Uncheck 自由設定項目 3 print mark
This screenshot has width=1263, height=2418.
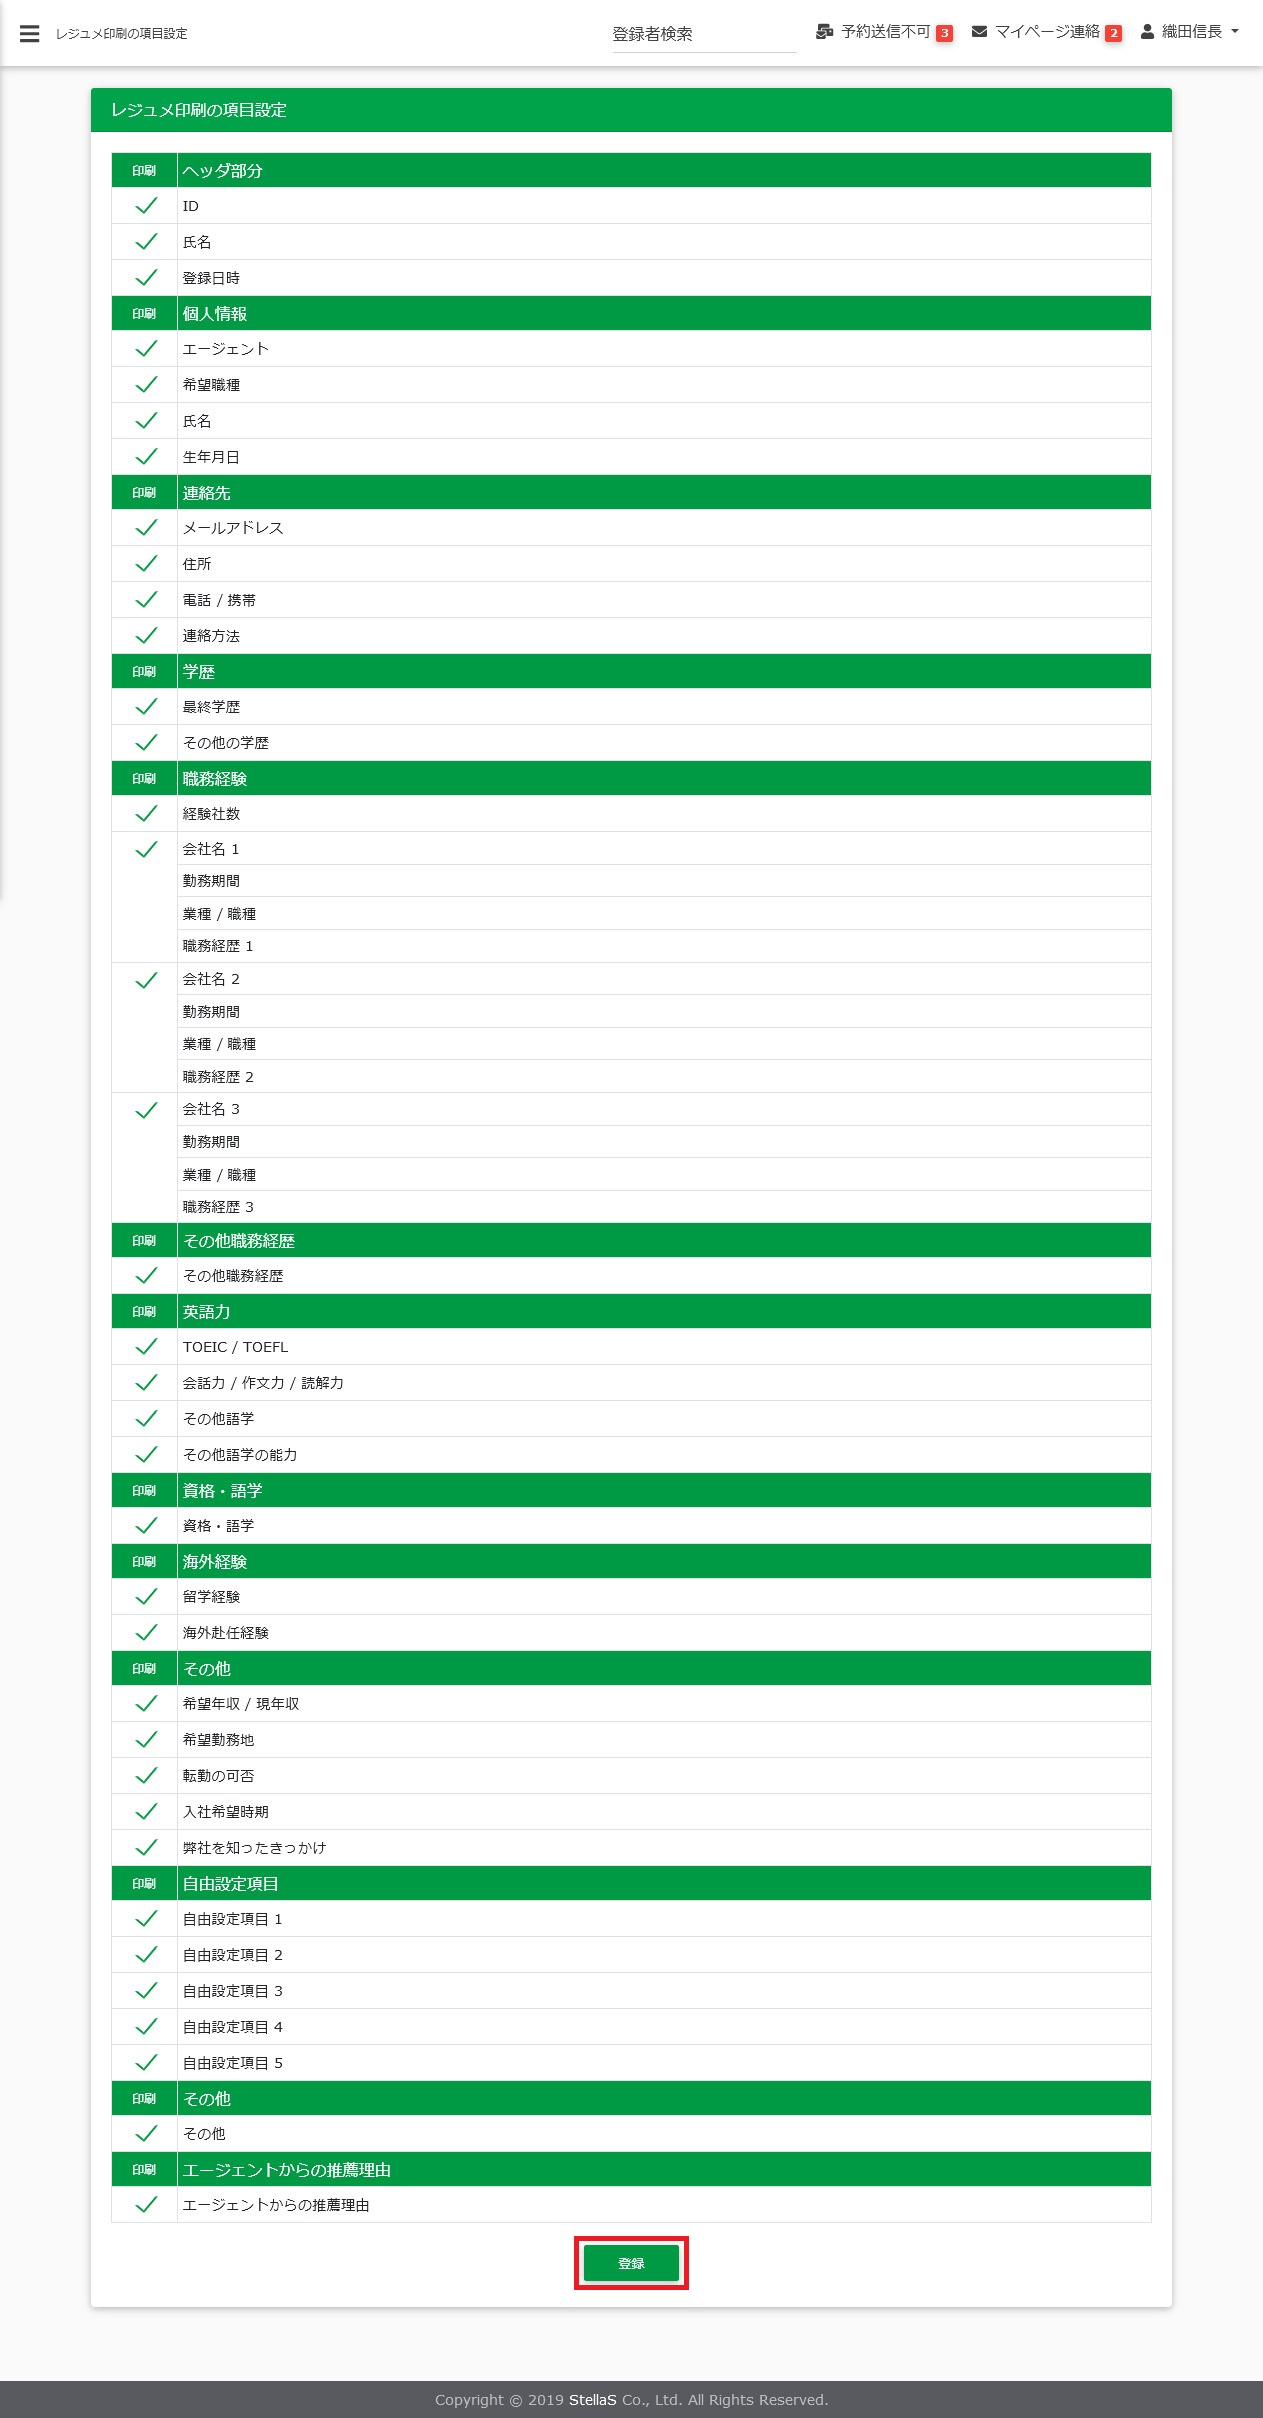146,1991
